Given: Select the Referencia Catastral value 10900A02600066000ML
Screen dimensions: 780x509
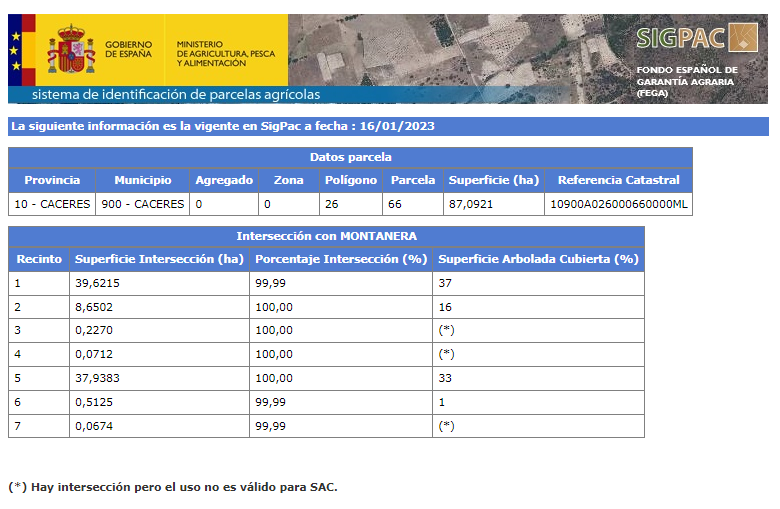Looking at the screenshot, I should point(618,204).
